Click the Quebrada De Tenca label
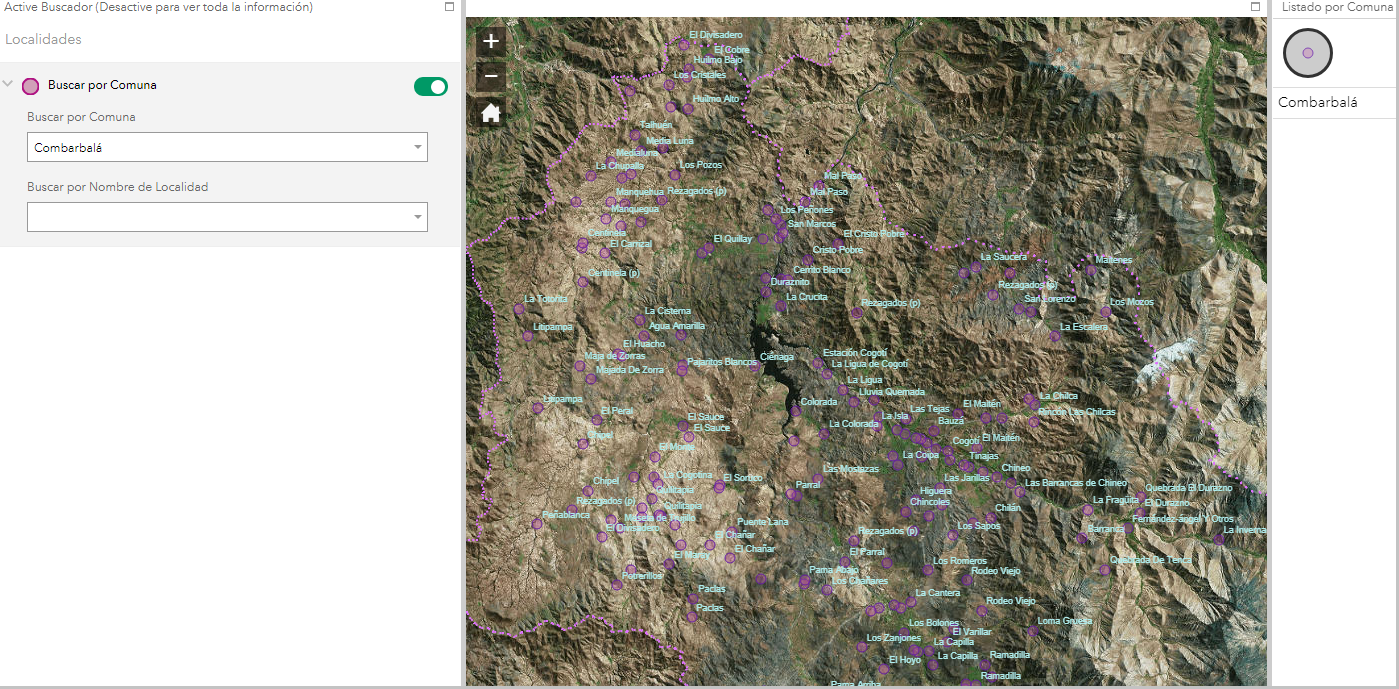The image size is (1399, 689). [x=1151, y=560]
